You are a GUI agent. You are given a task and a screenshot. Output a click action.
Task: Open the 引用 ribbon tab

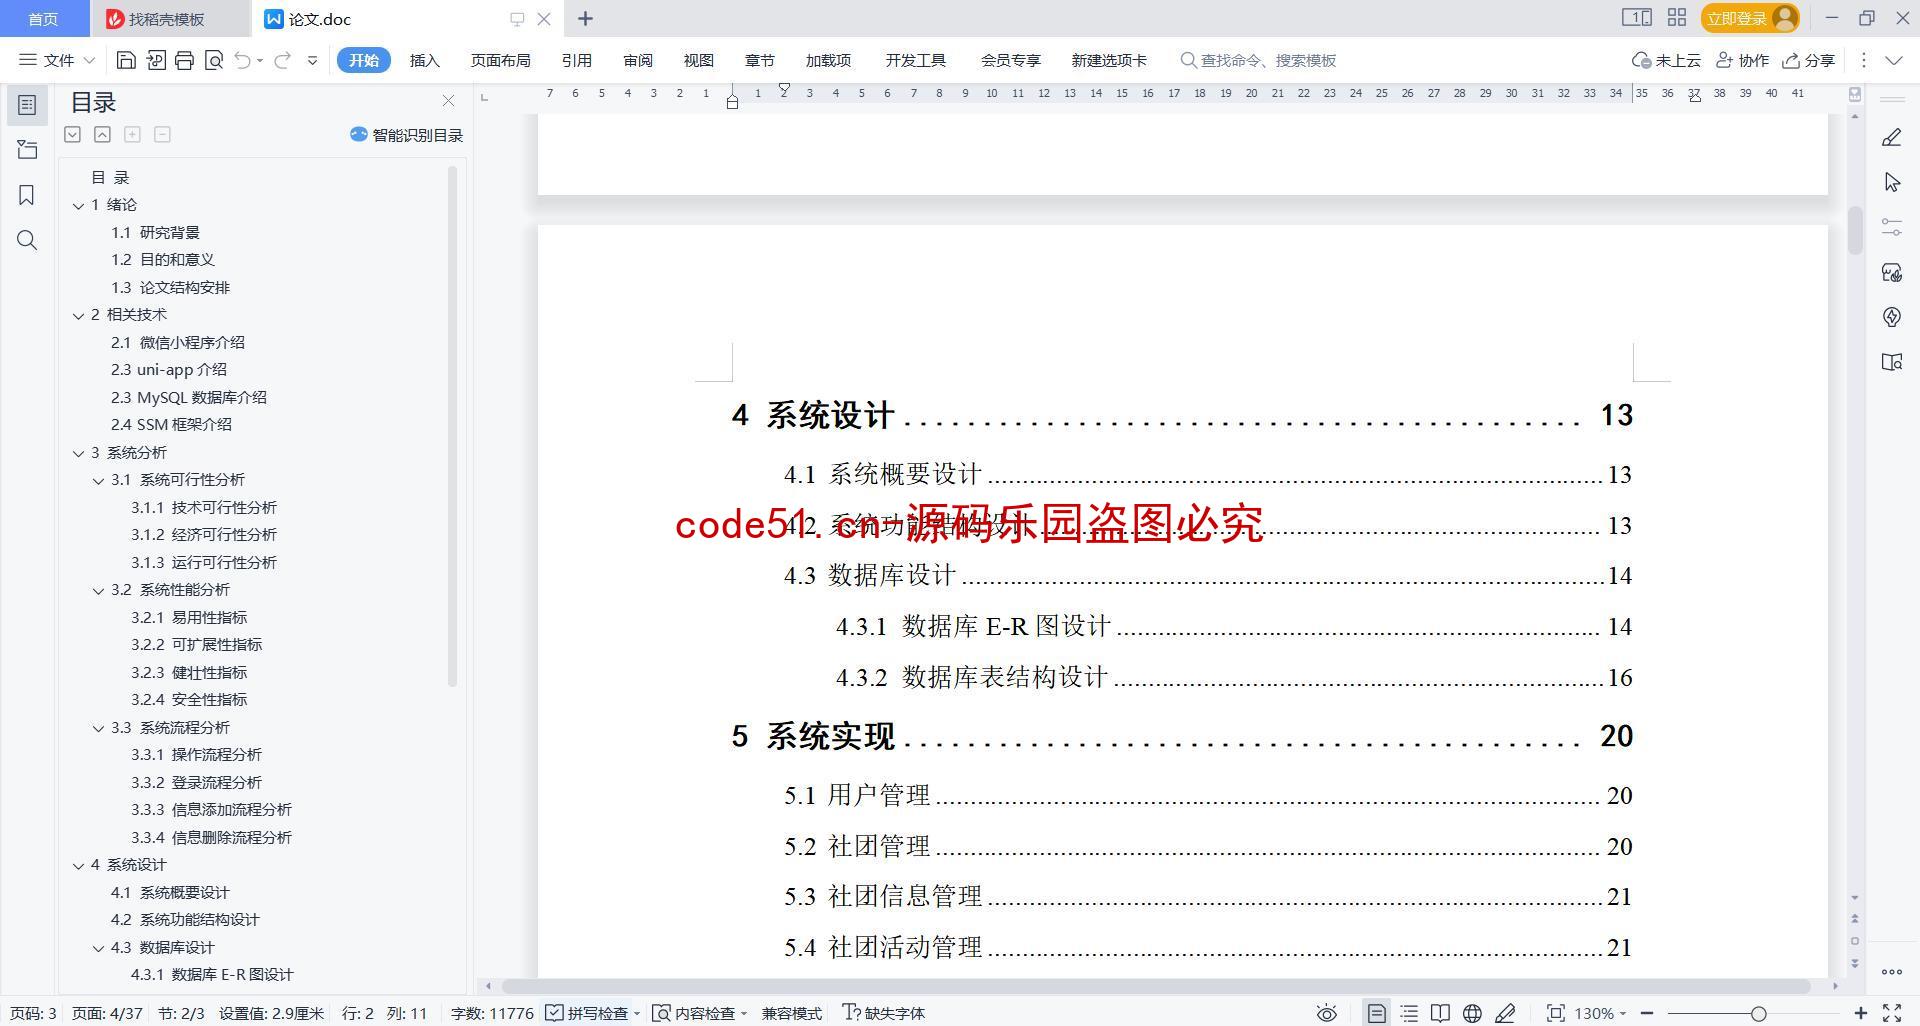click(576, 61)
